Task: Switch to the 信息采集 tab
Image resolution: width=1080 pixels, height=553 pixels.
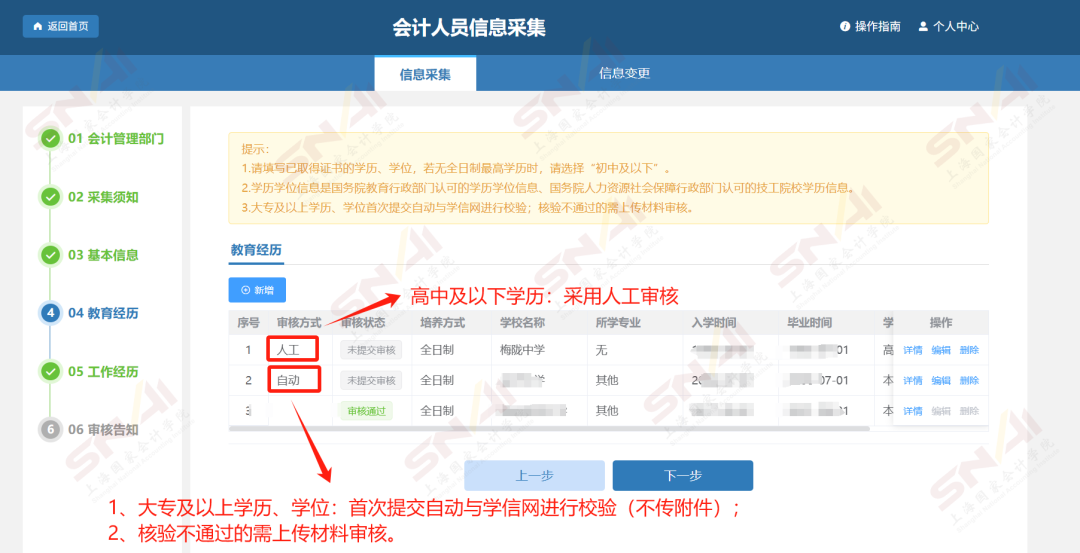Action: click(x=425, y=74)
